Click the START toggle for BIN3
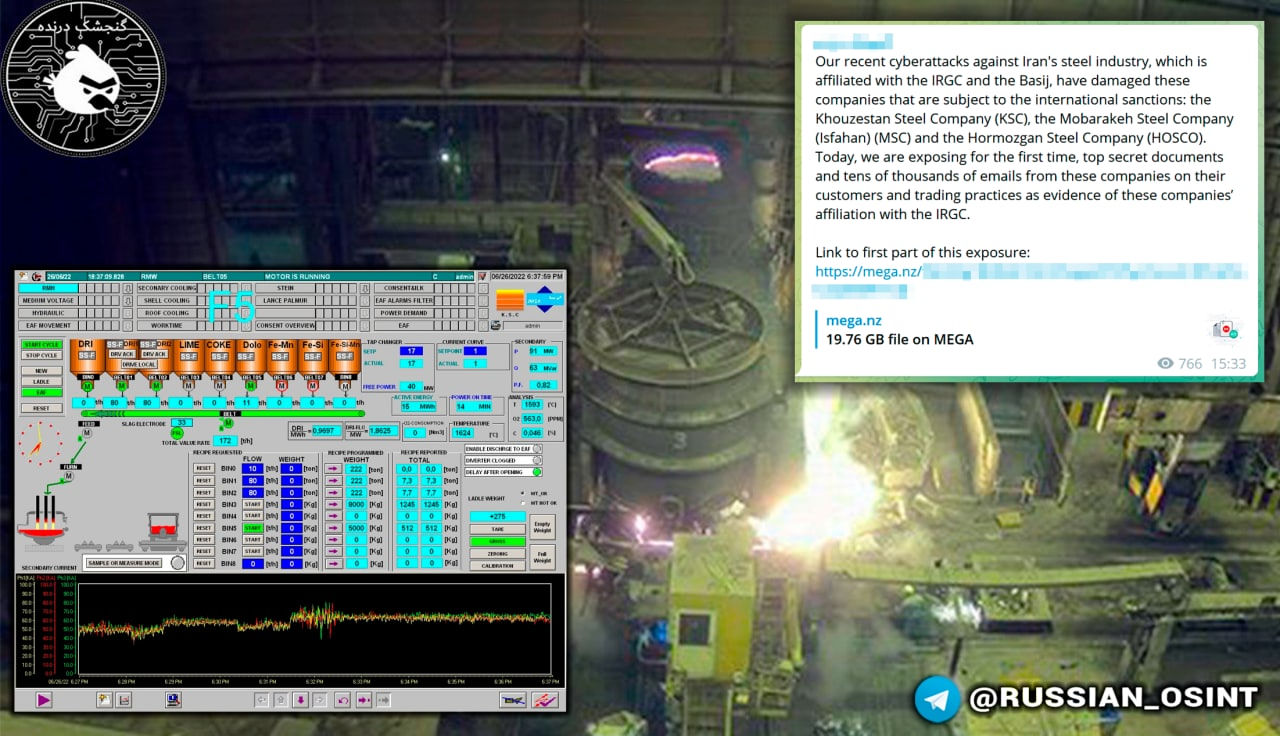 coord(252,504)
